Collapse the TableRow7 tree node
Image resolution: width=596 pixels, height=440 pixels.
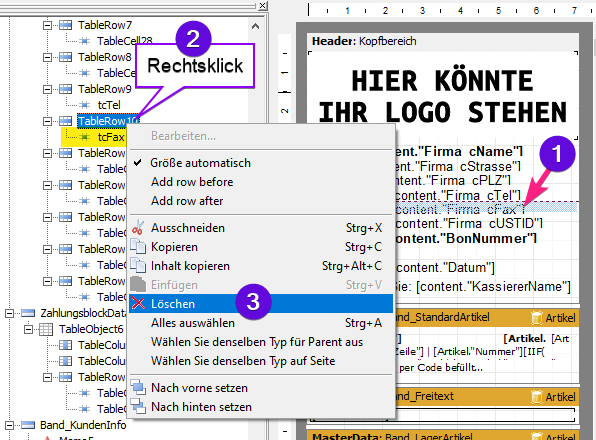click(x=47, y=25)
